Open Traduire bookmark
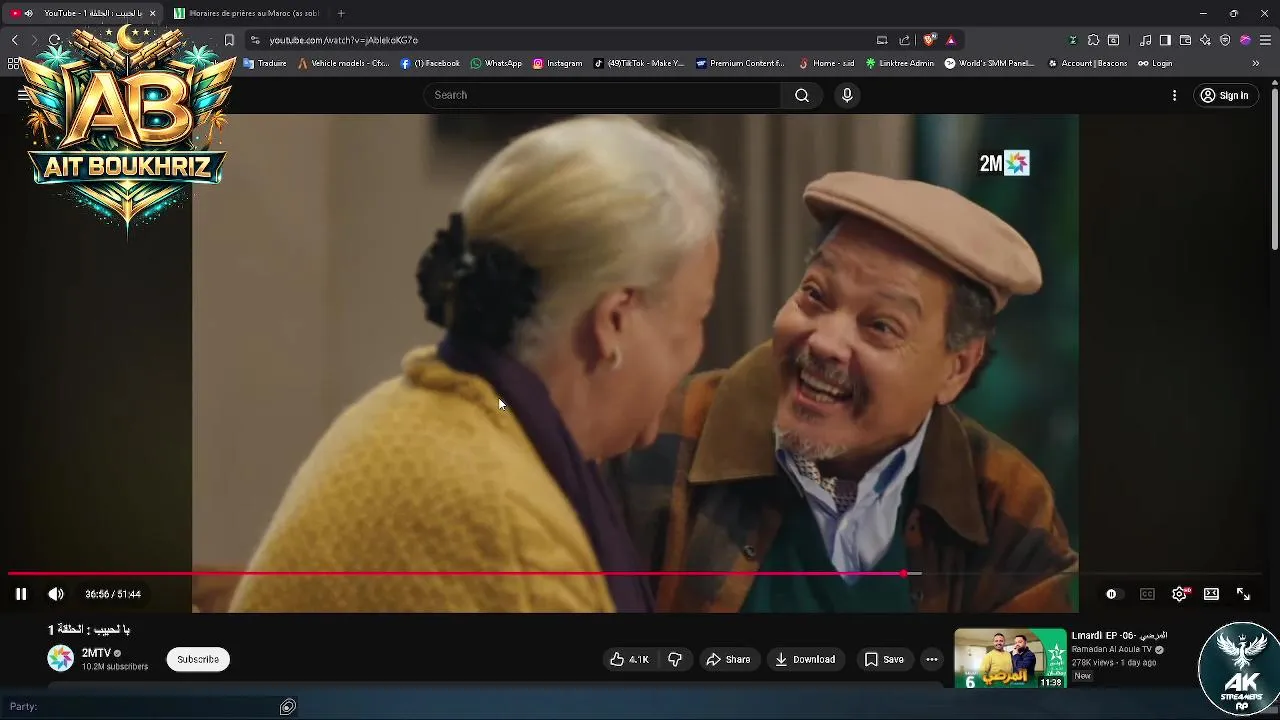This screenshot has height=720, width=1280. (265, 63)
